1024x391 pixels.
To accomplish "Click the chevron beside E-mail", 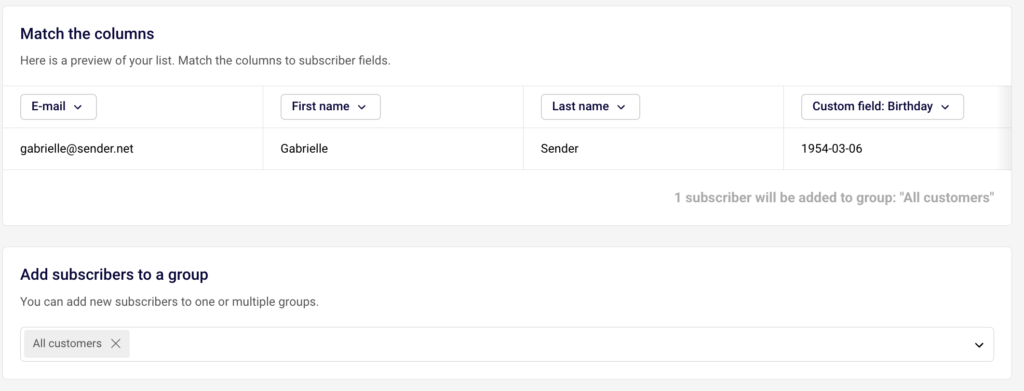I will pos(78,108).
